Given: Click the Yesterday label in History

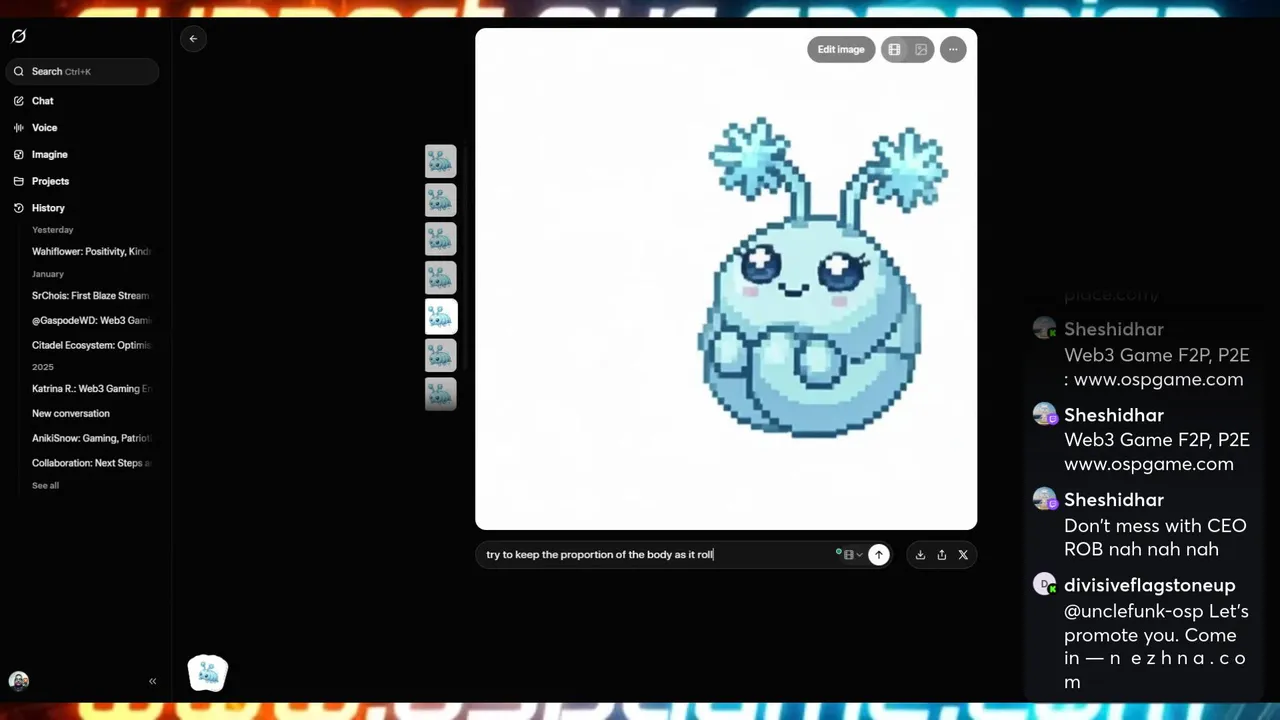Looking at the screenshot, I should (x=52, y=230).
